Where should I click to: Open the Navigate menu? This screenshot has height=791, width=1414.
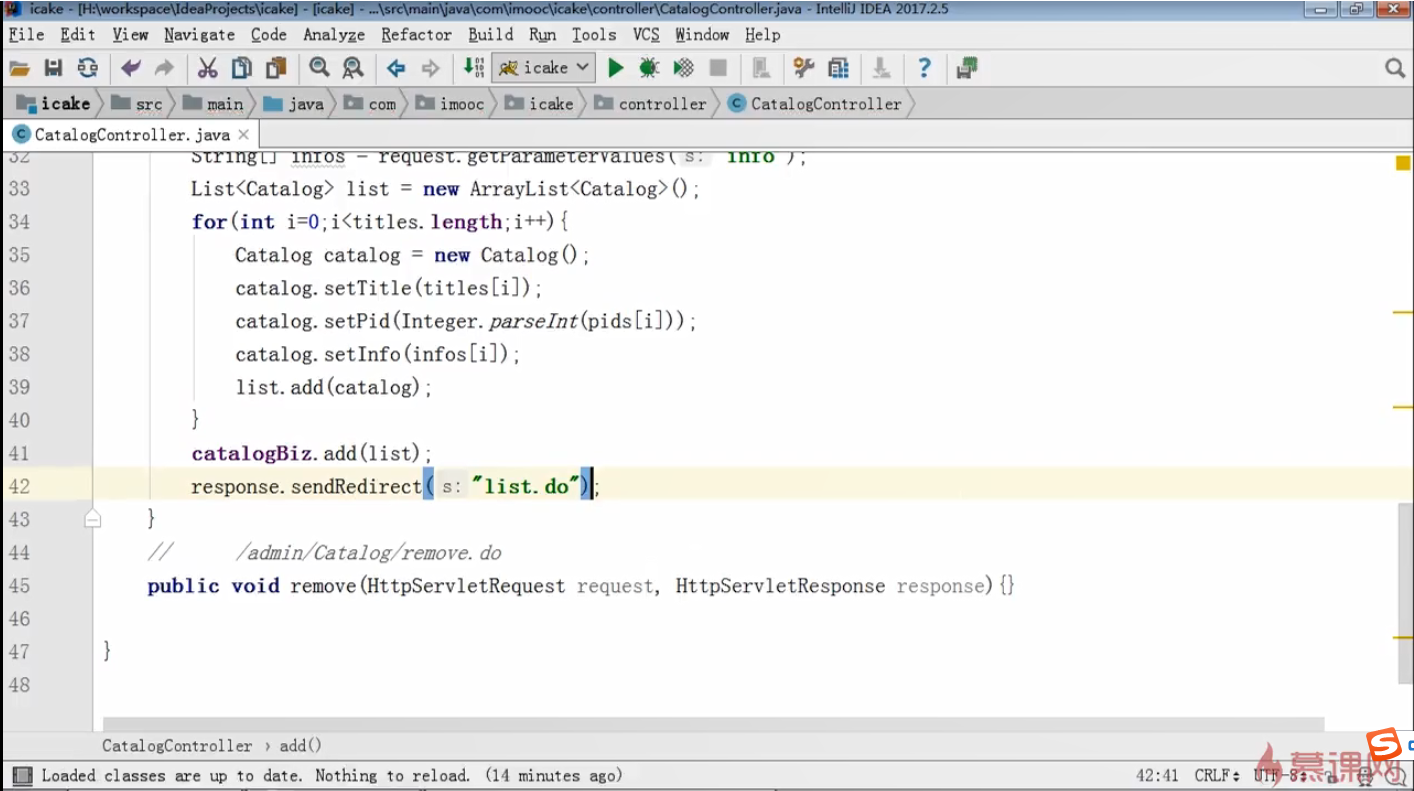(x=199, y=34)
